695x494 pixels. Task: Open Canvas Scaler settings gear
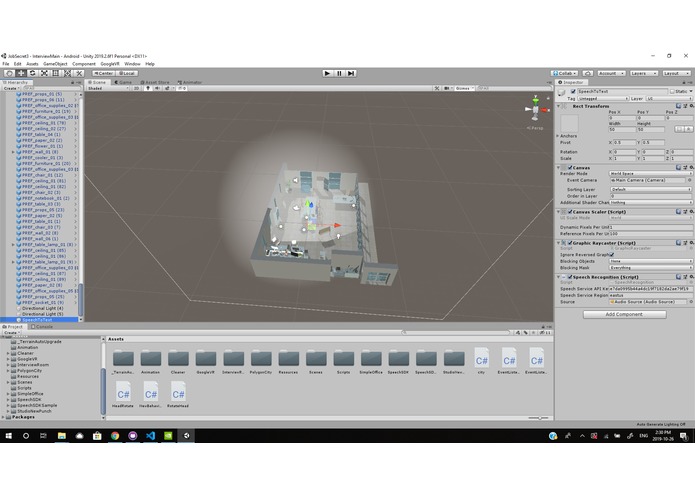[x=691, y=212]
